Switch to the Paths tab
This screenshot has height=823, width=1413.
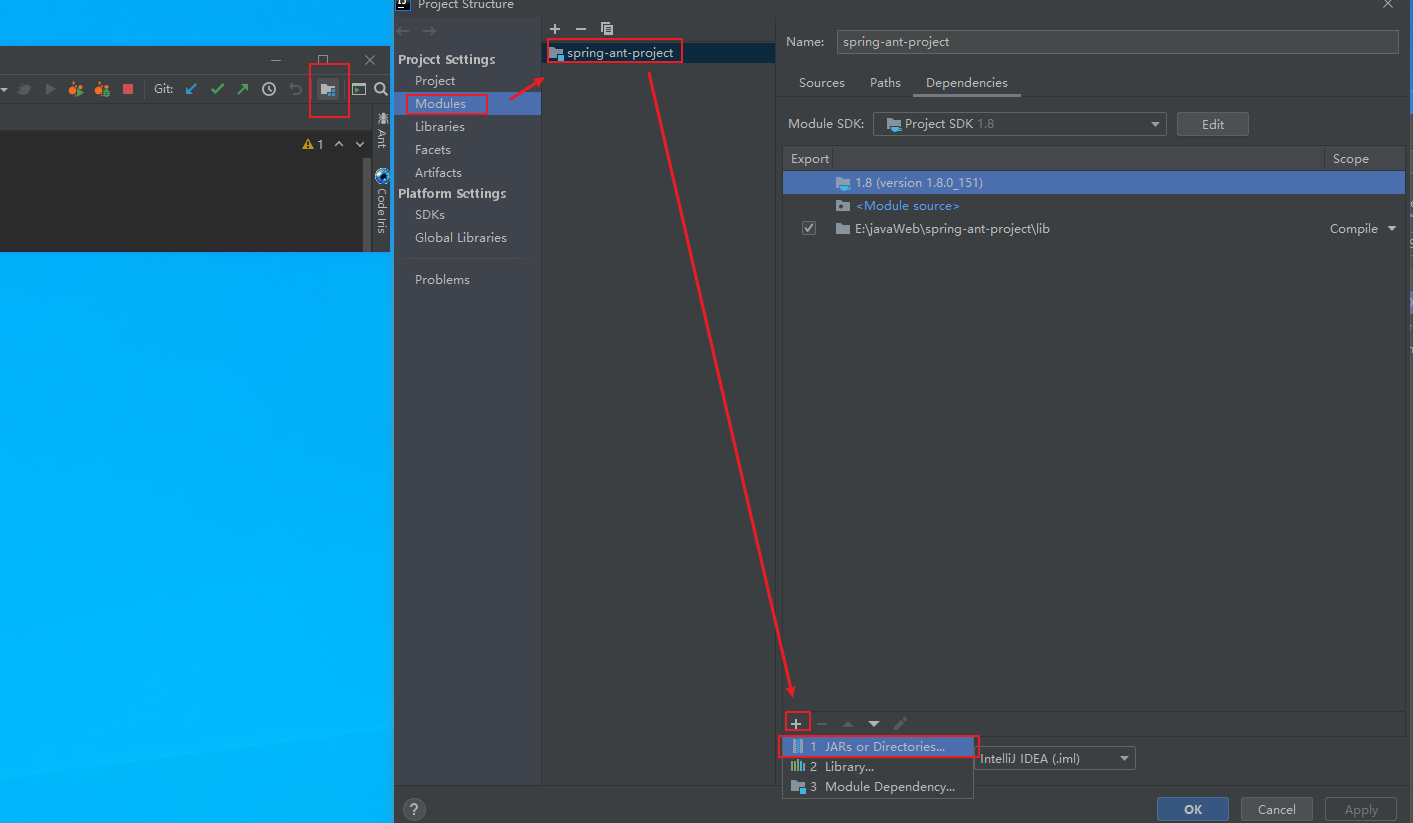point(885,83)
